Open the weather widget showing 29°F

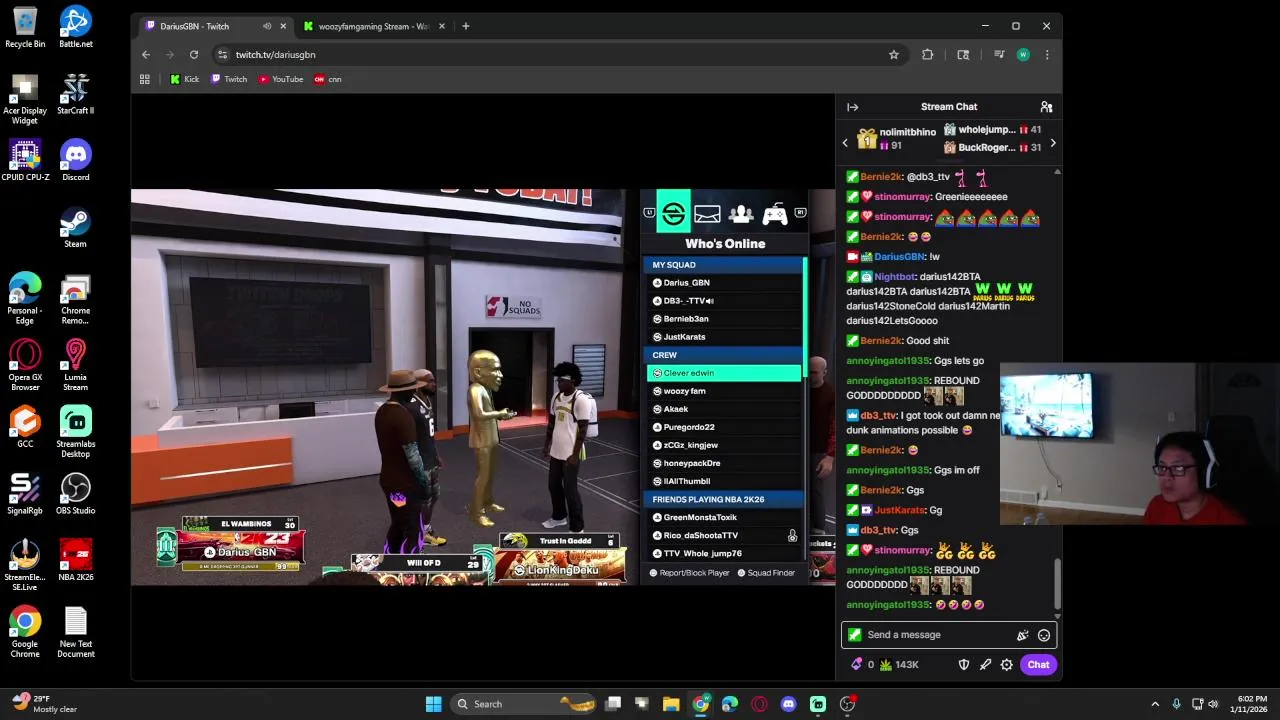tap(45, 704)
